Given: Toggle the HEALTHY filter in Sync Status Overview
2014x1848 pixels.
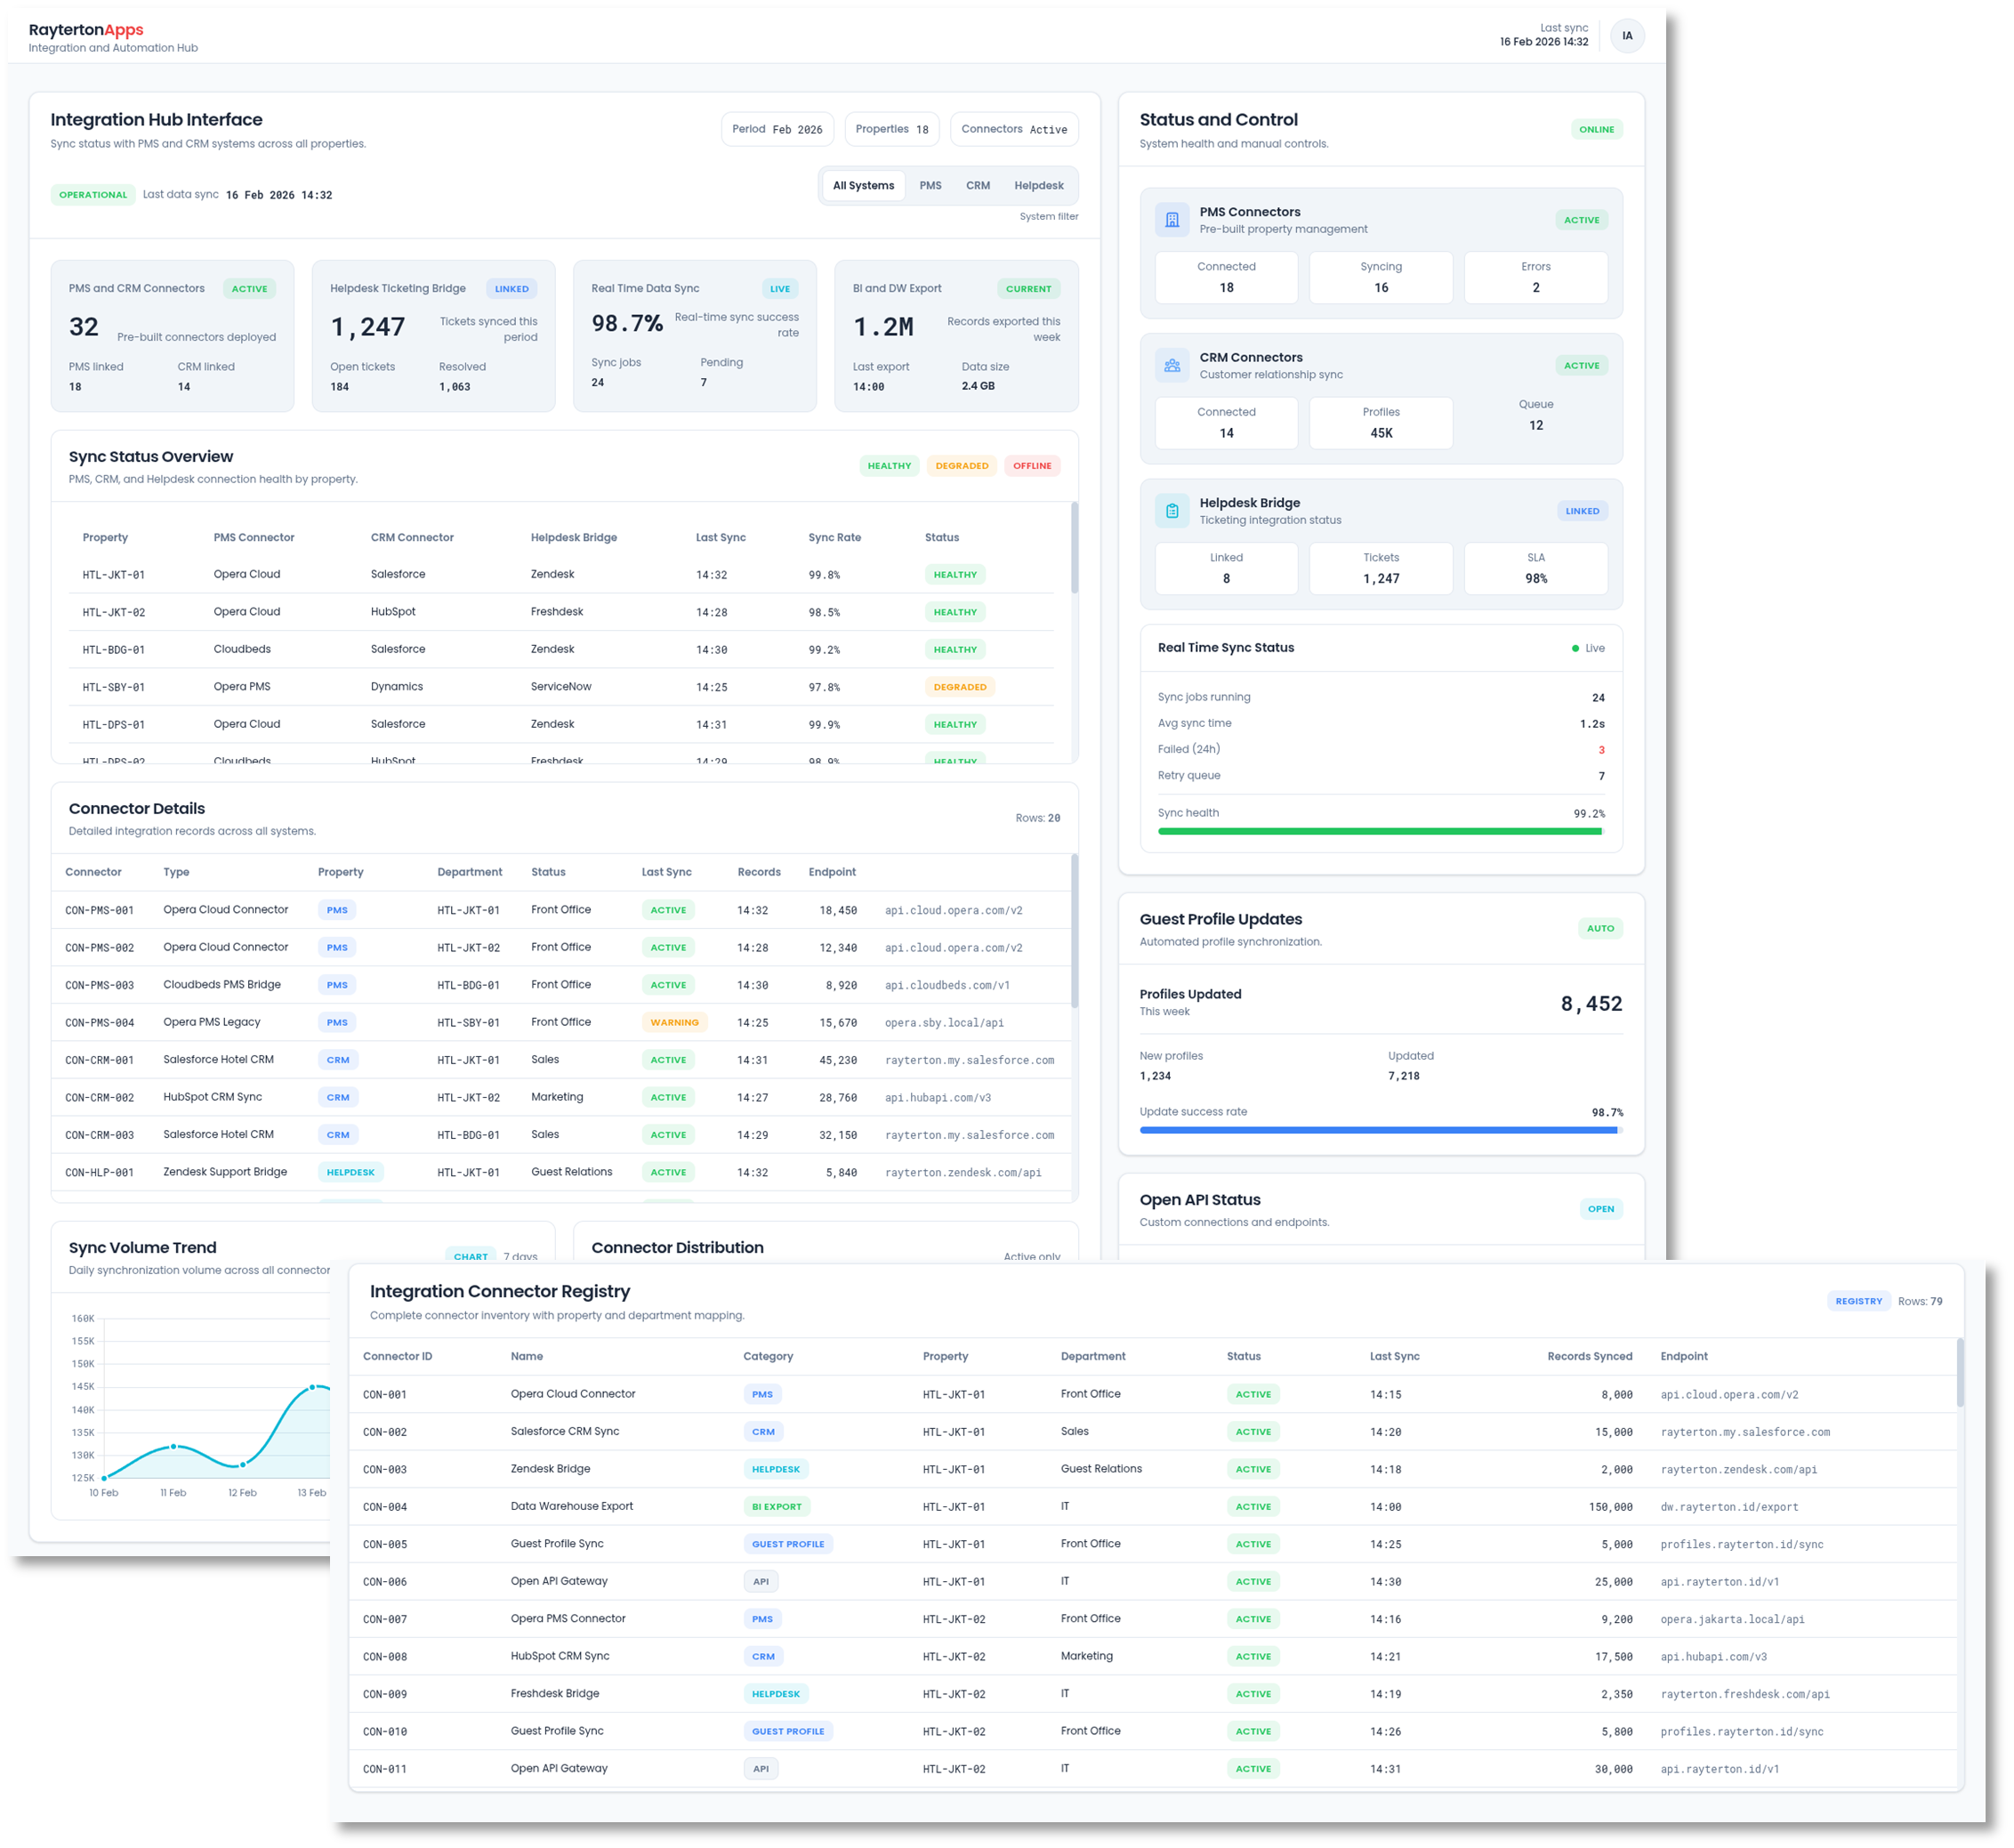Looking at the screenshot, I should pyautogui.click(x=888, y=465).
